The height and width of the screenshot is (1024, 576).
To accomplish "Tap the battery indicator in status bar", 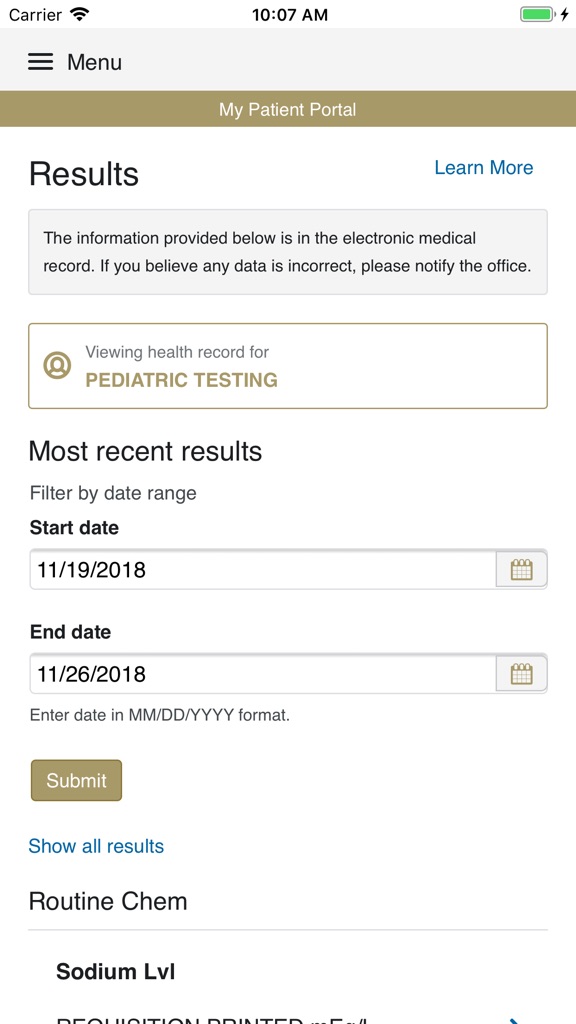I will pos(536,15).
